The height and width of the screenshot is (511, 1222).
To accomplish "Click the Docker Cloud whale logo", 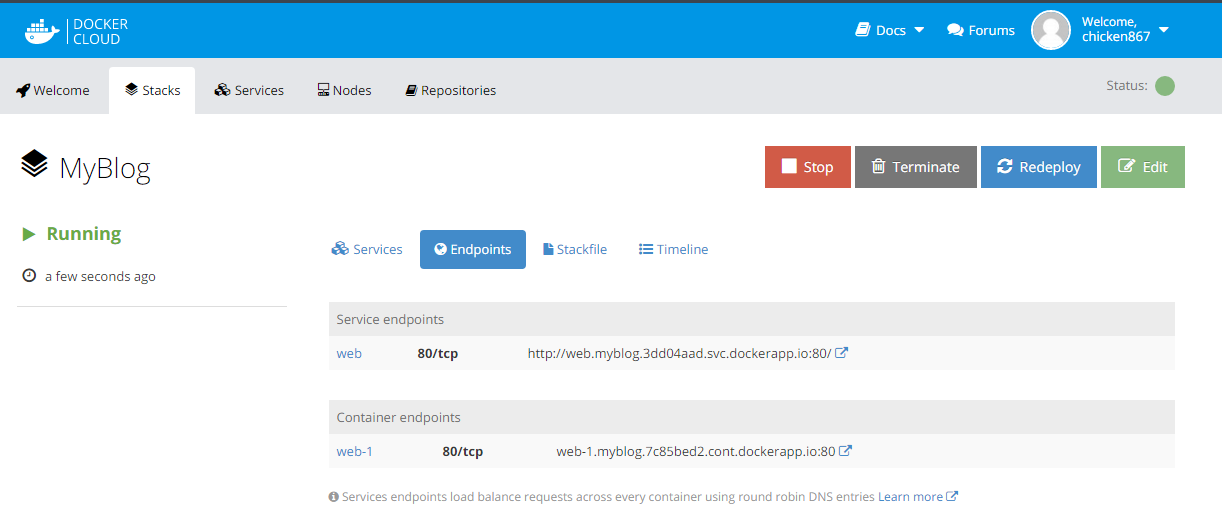I will coord(43,31).
